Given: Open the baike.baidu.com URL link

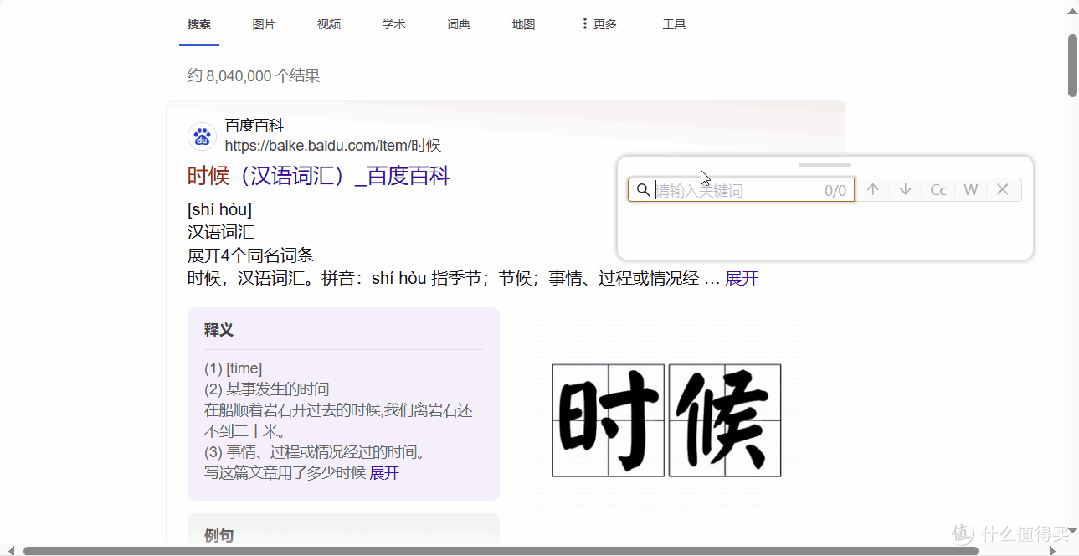Looking at the screenshot, I should 332,146.
